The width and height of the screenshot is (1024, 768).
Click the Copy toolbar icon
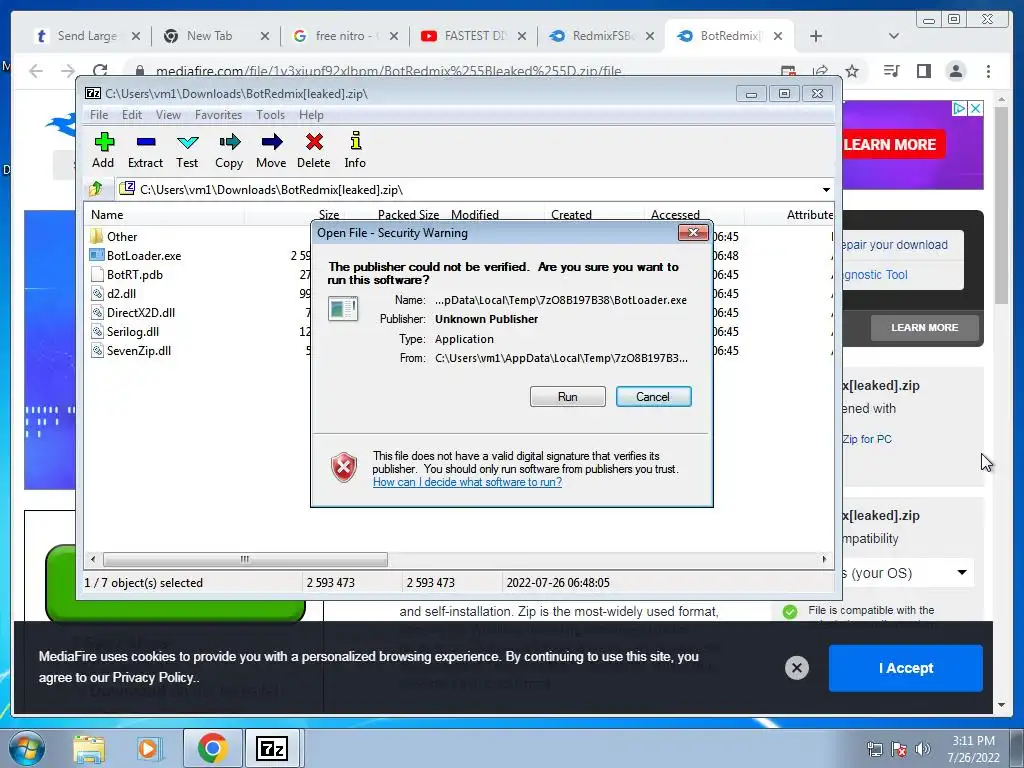(229, 150)
